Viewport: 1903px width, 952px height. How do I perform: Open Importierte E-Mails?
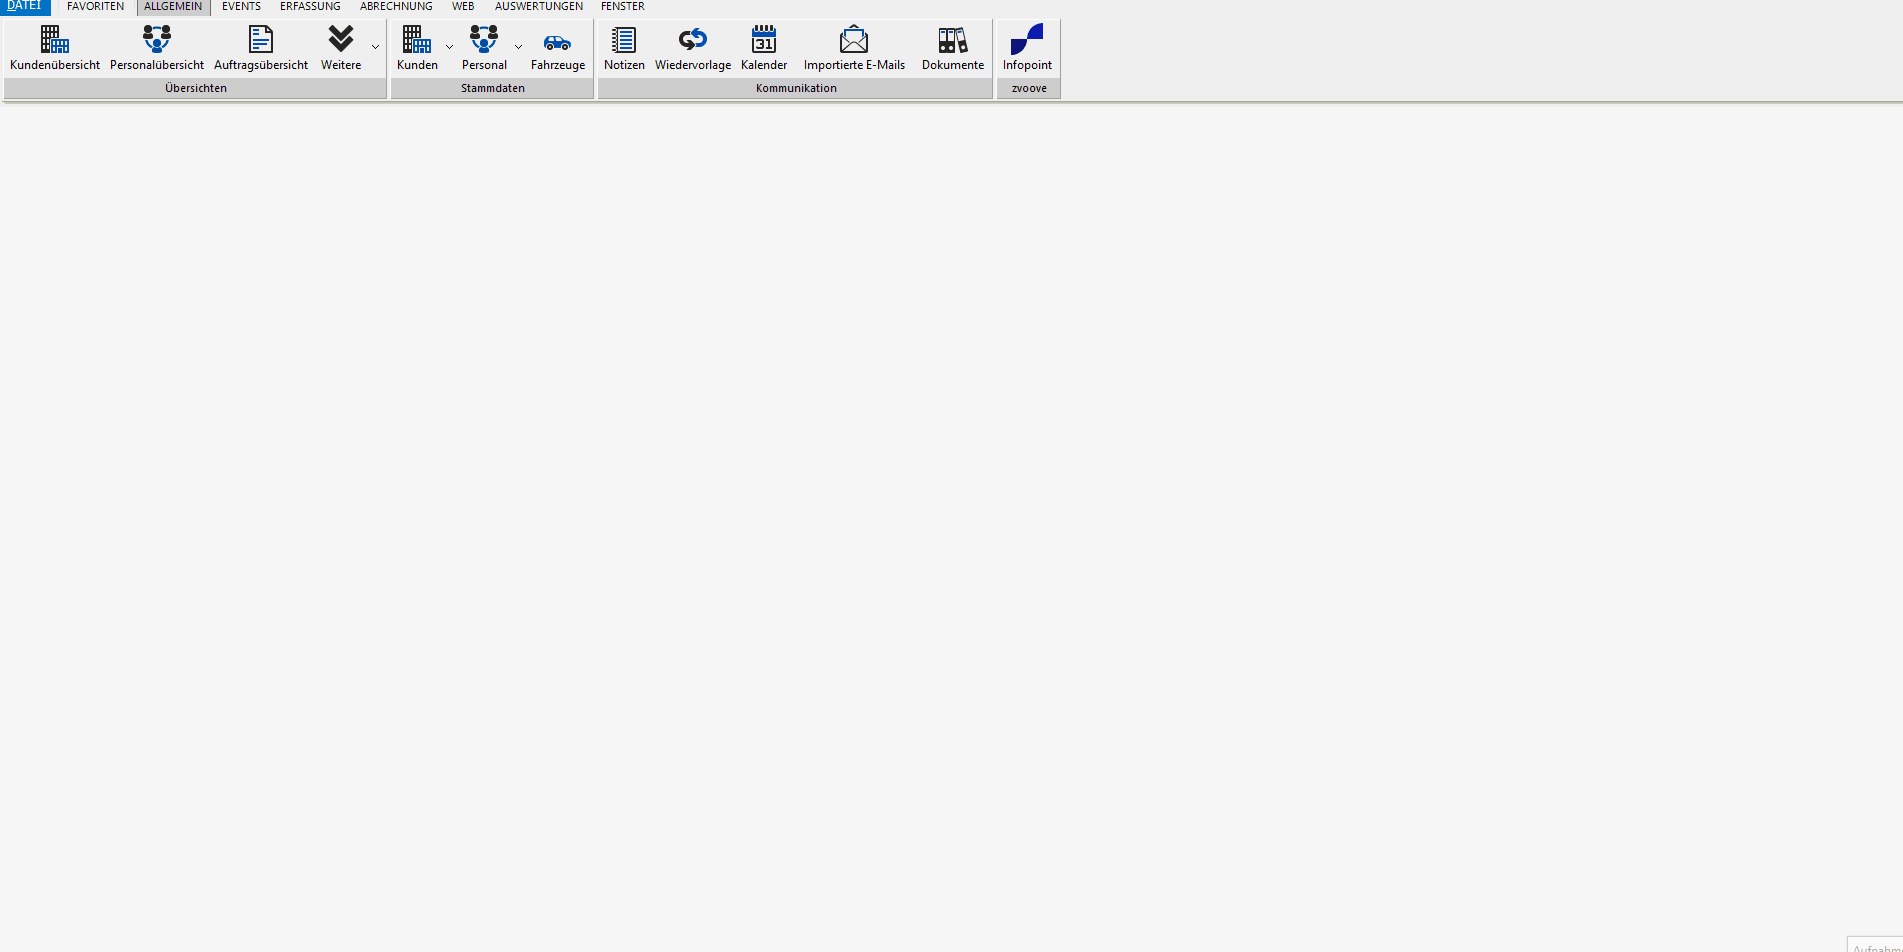point(854,41)
